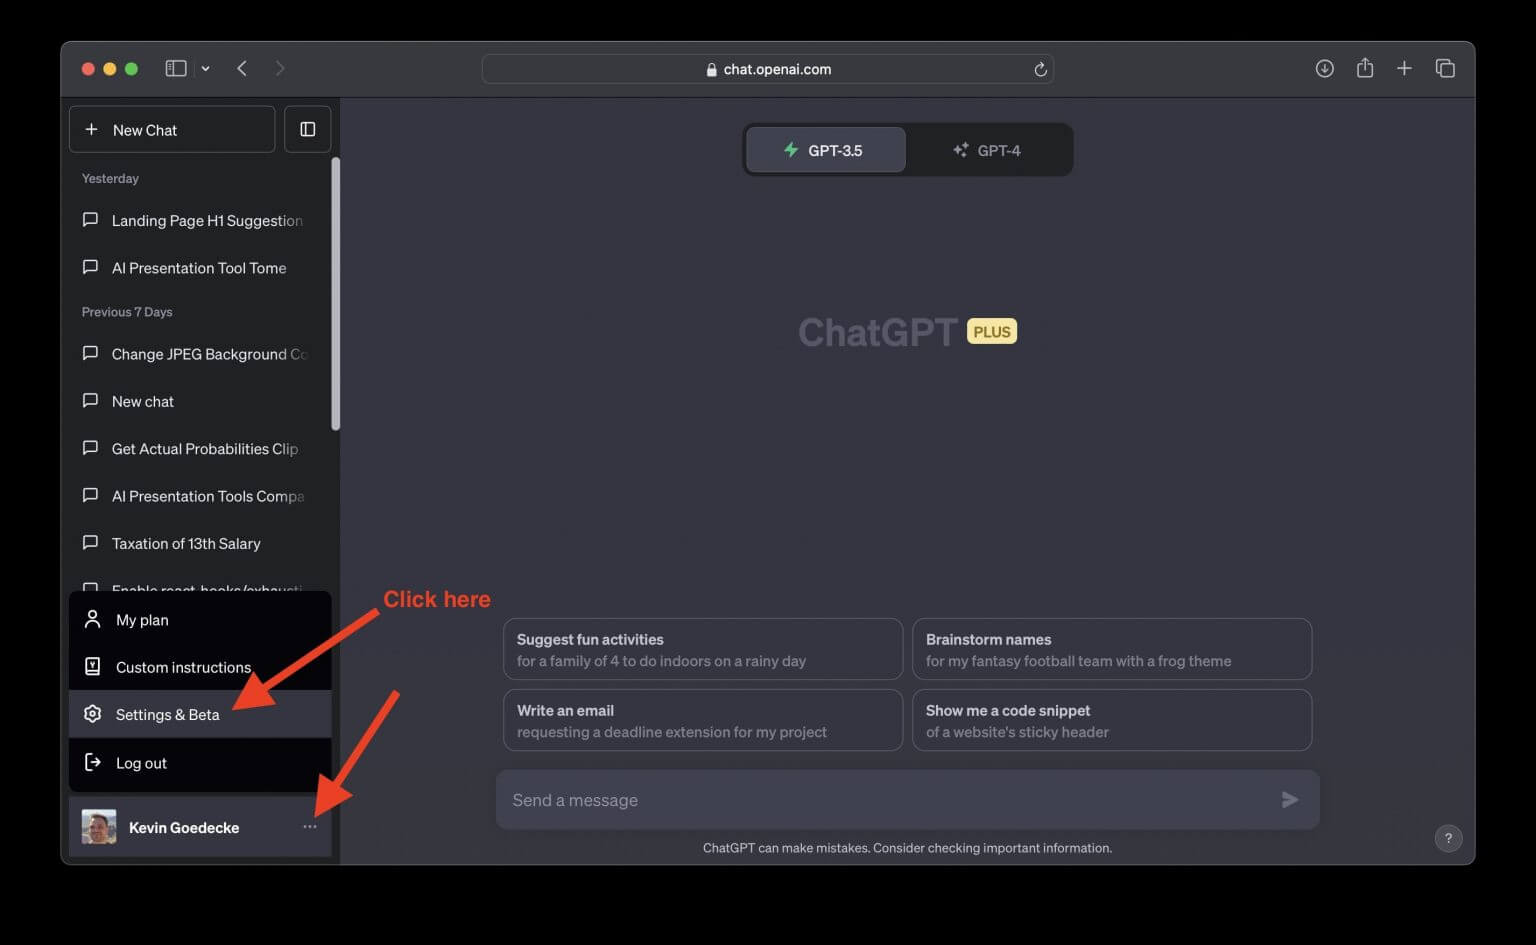Image resolution: width=1536 pixels, height=945 pixels.
Task: Click the Settings gear icon
Action: click(92, 714)
